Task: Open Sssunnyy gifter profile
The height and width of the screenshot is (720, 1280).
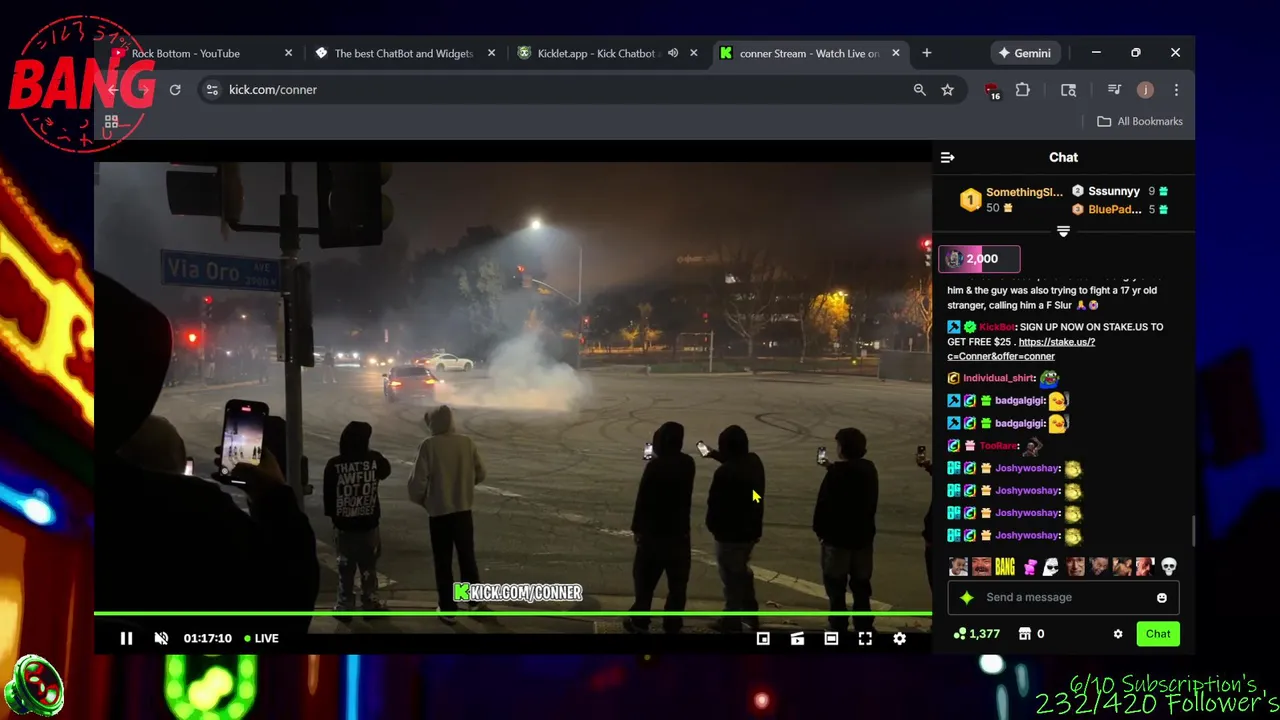Action: pyautogui.click(x=1114, y=191)
